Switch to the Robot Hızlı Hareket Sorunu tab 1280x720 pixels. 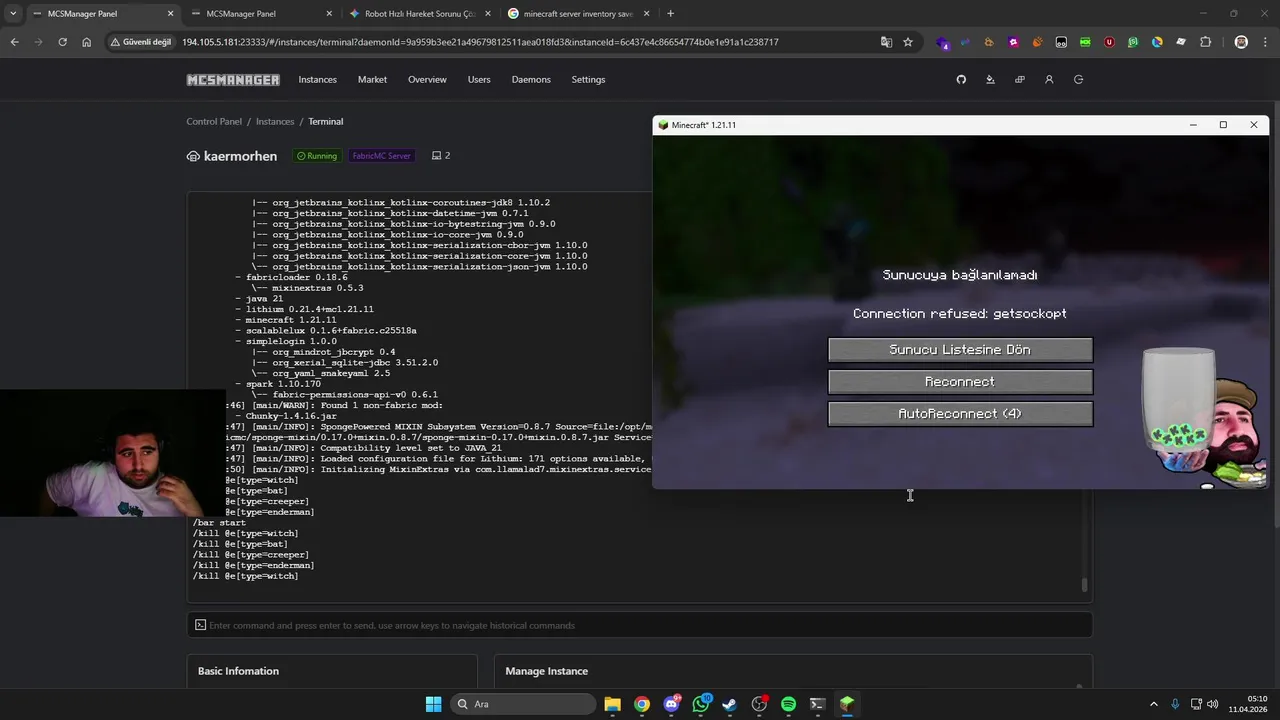(x=419, y=14)
